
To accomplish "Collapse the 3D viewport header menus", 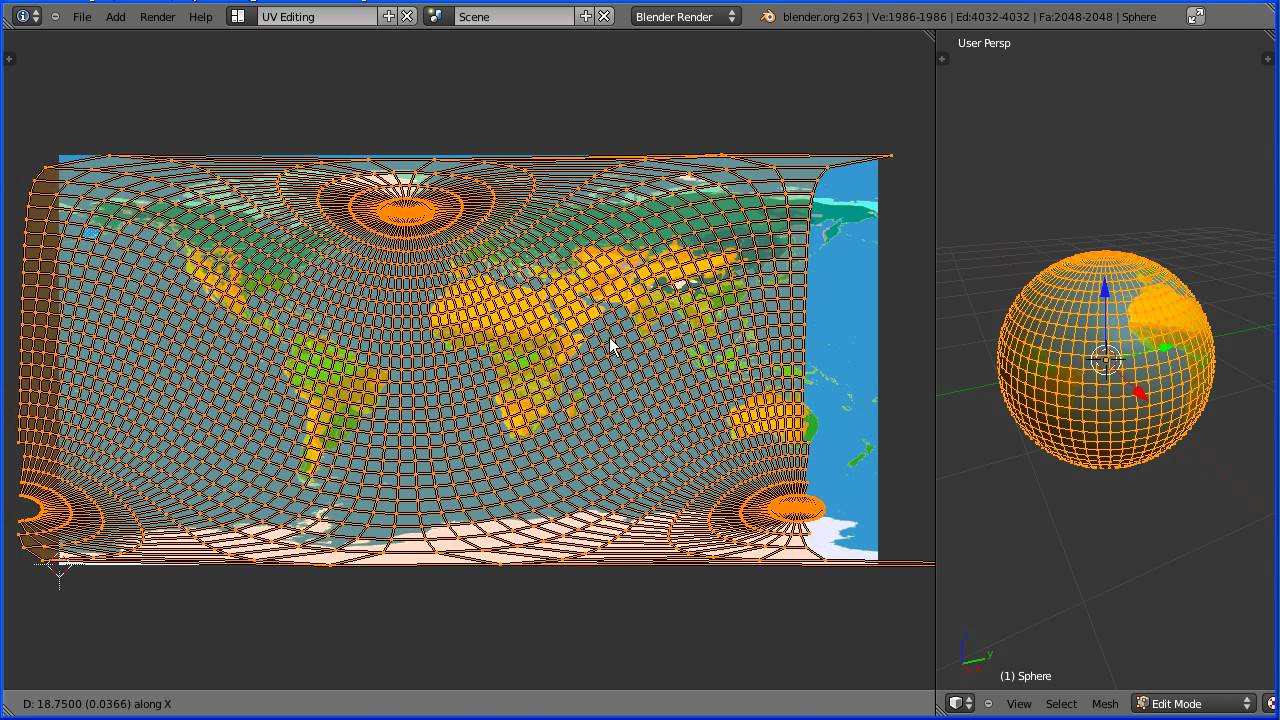I will (988, 703).
